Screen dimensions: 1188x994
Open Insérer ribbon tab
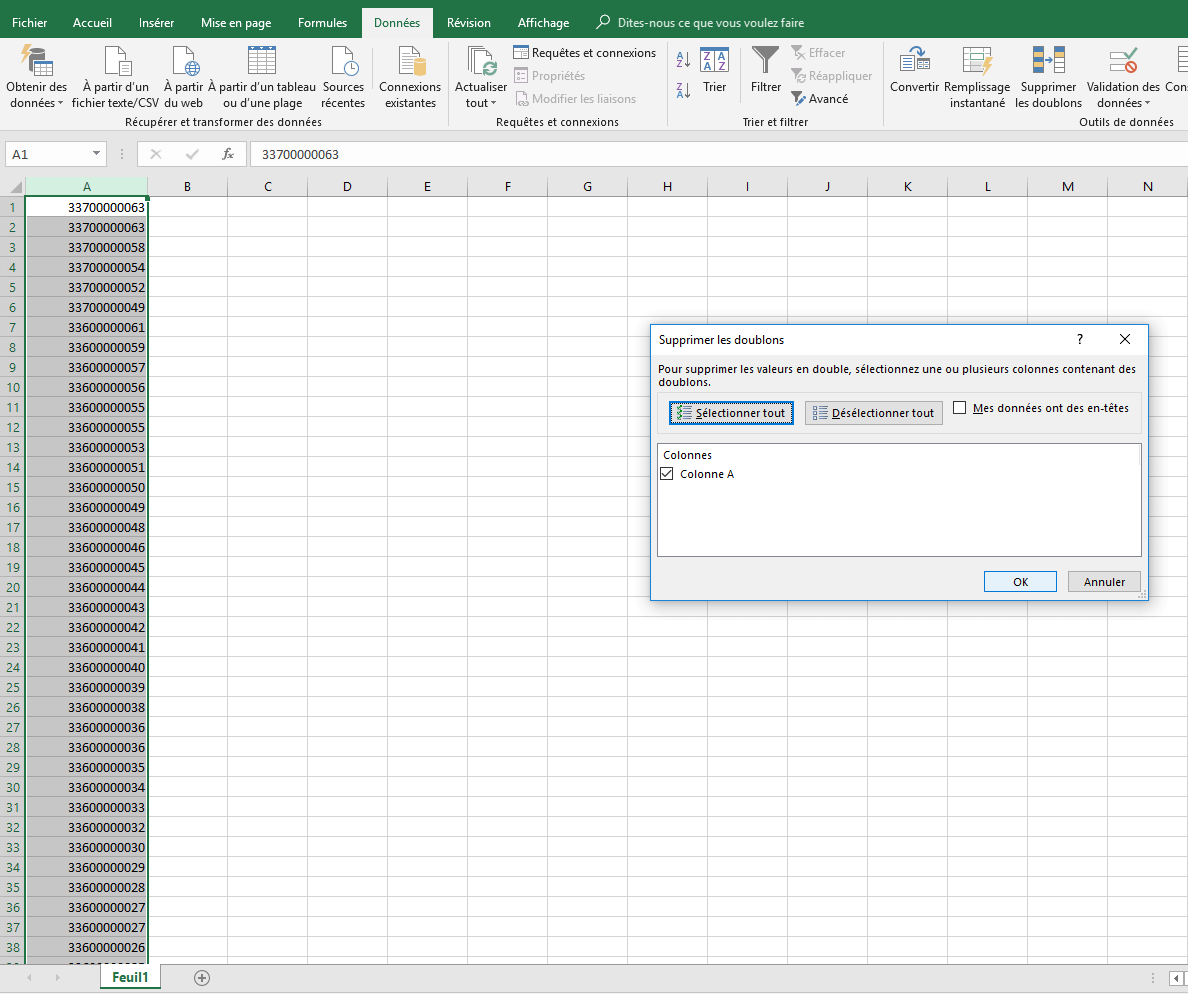tap(156, 23)
